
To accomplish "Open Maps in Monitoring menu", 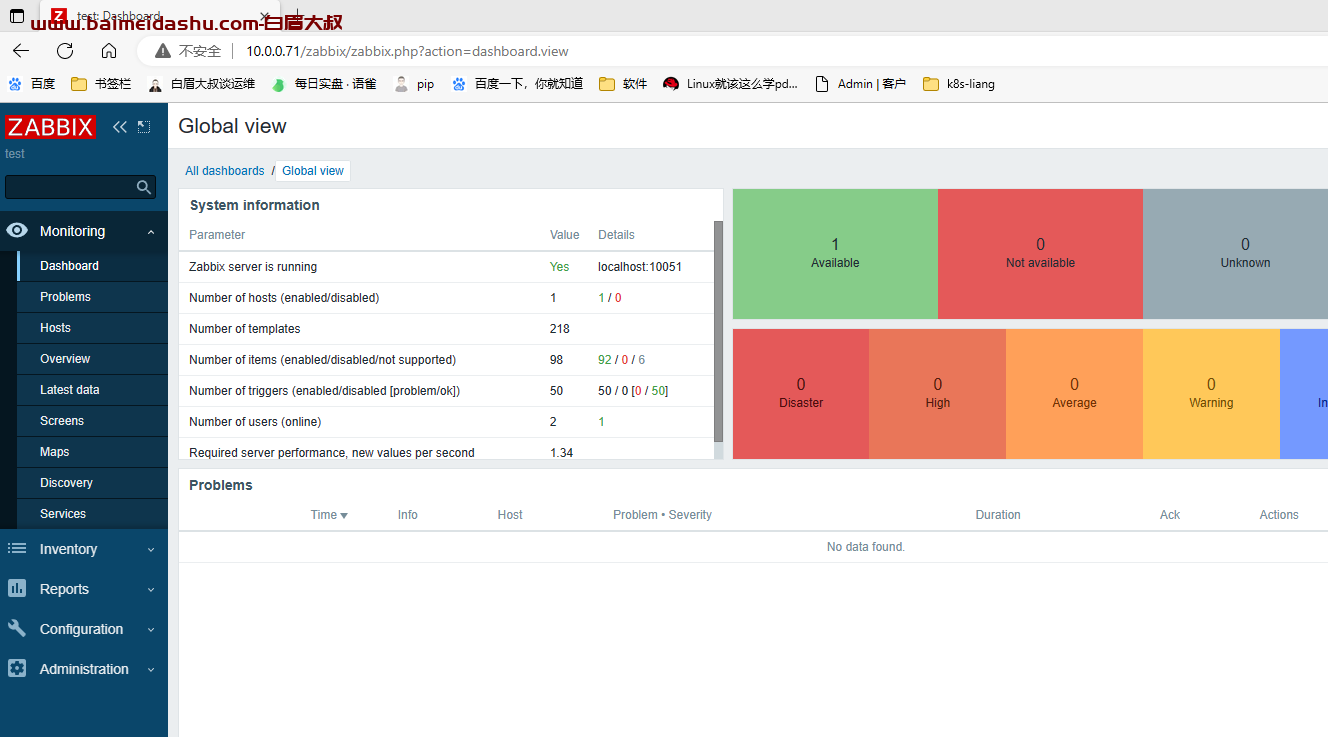I will coord(92,452).
